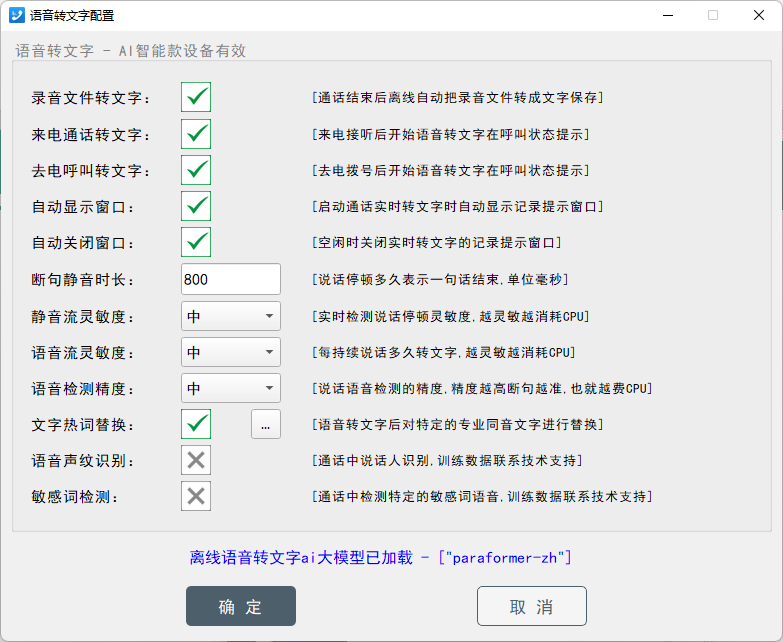
Task: Click the 取消 button
Action: click(x=532, y=606)
